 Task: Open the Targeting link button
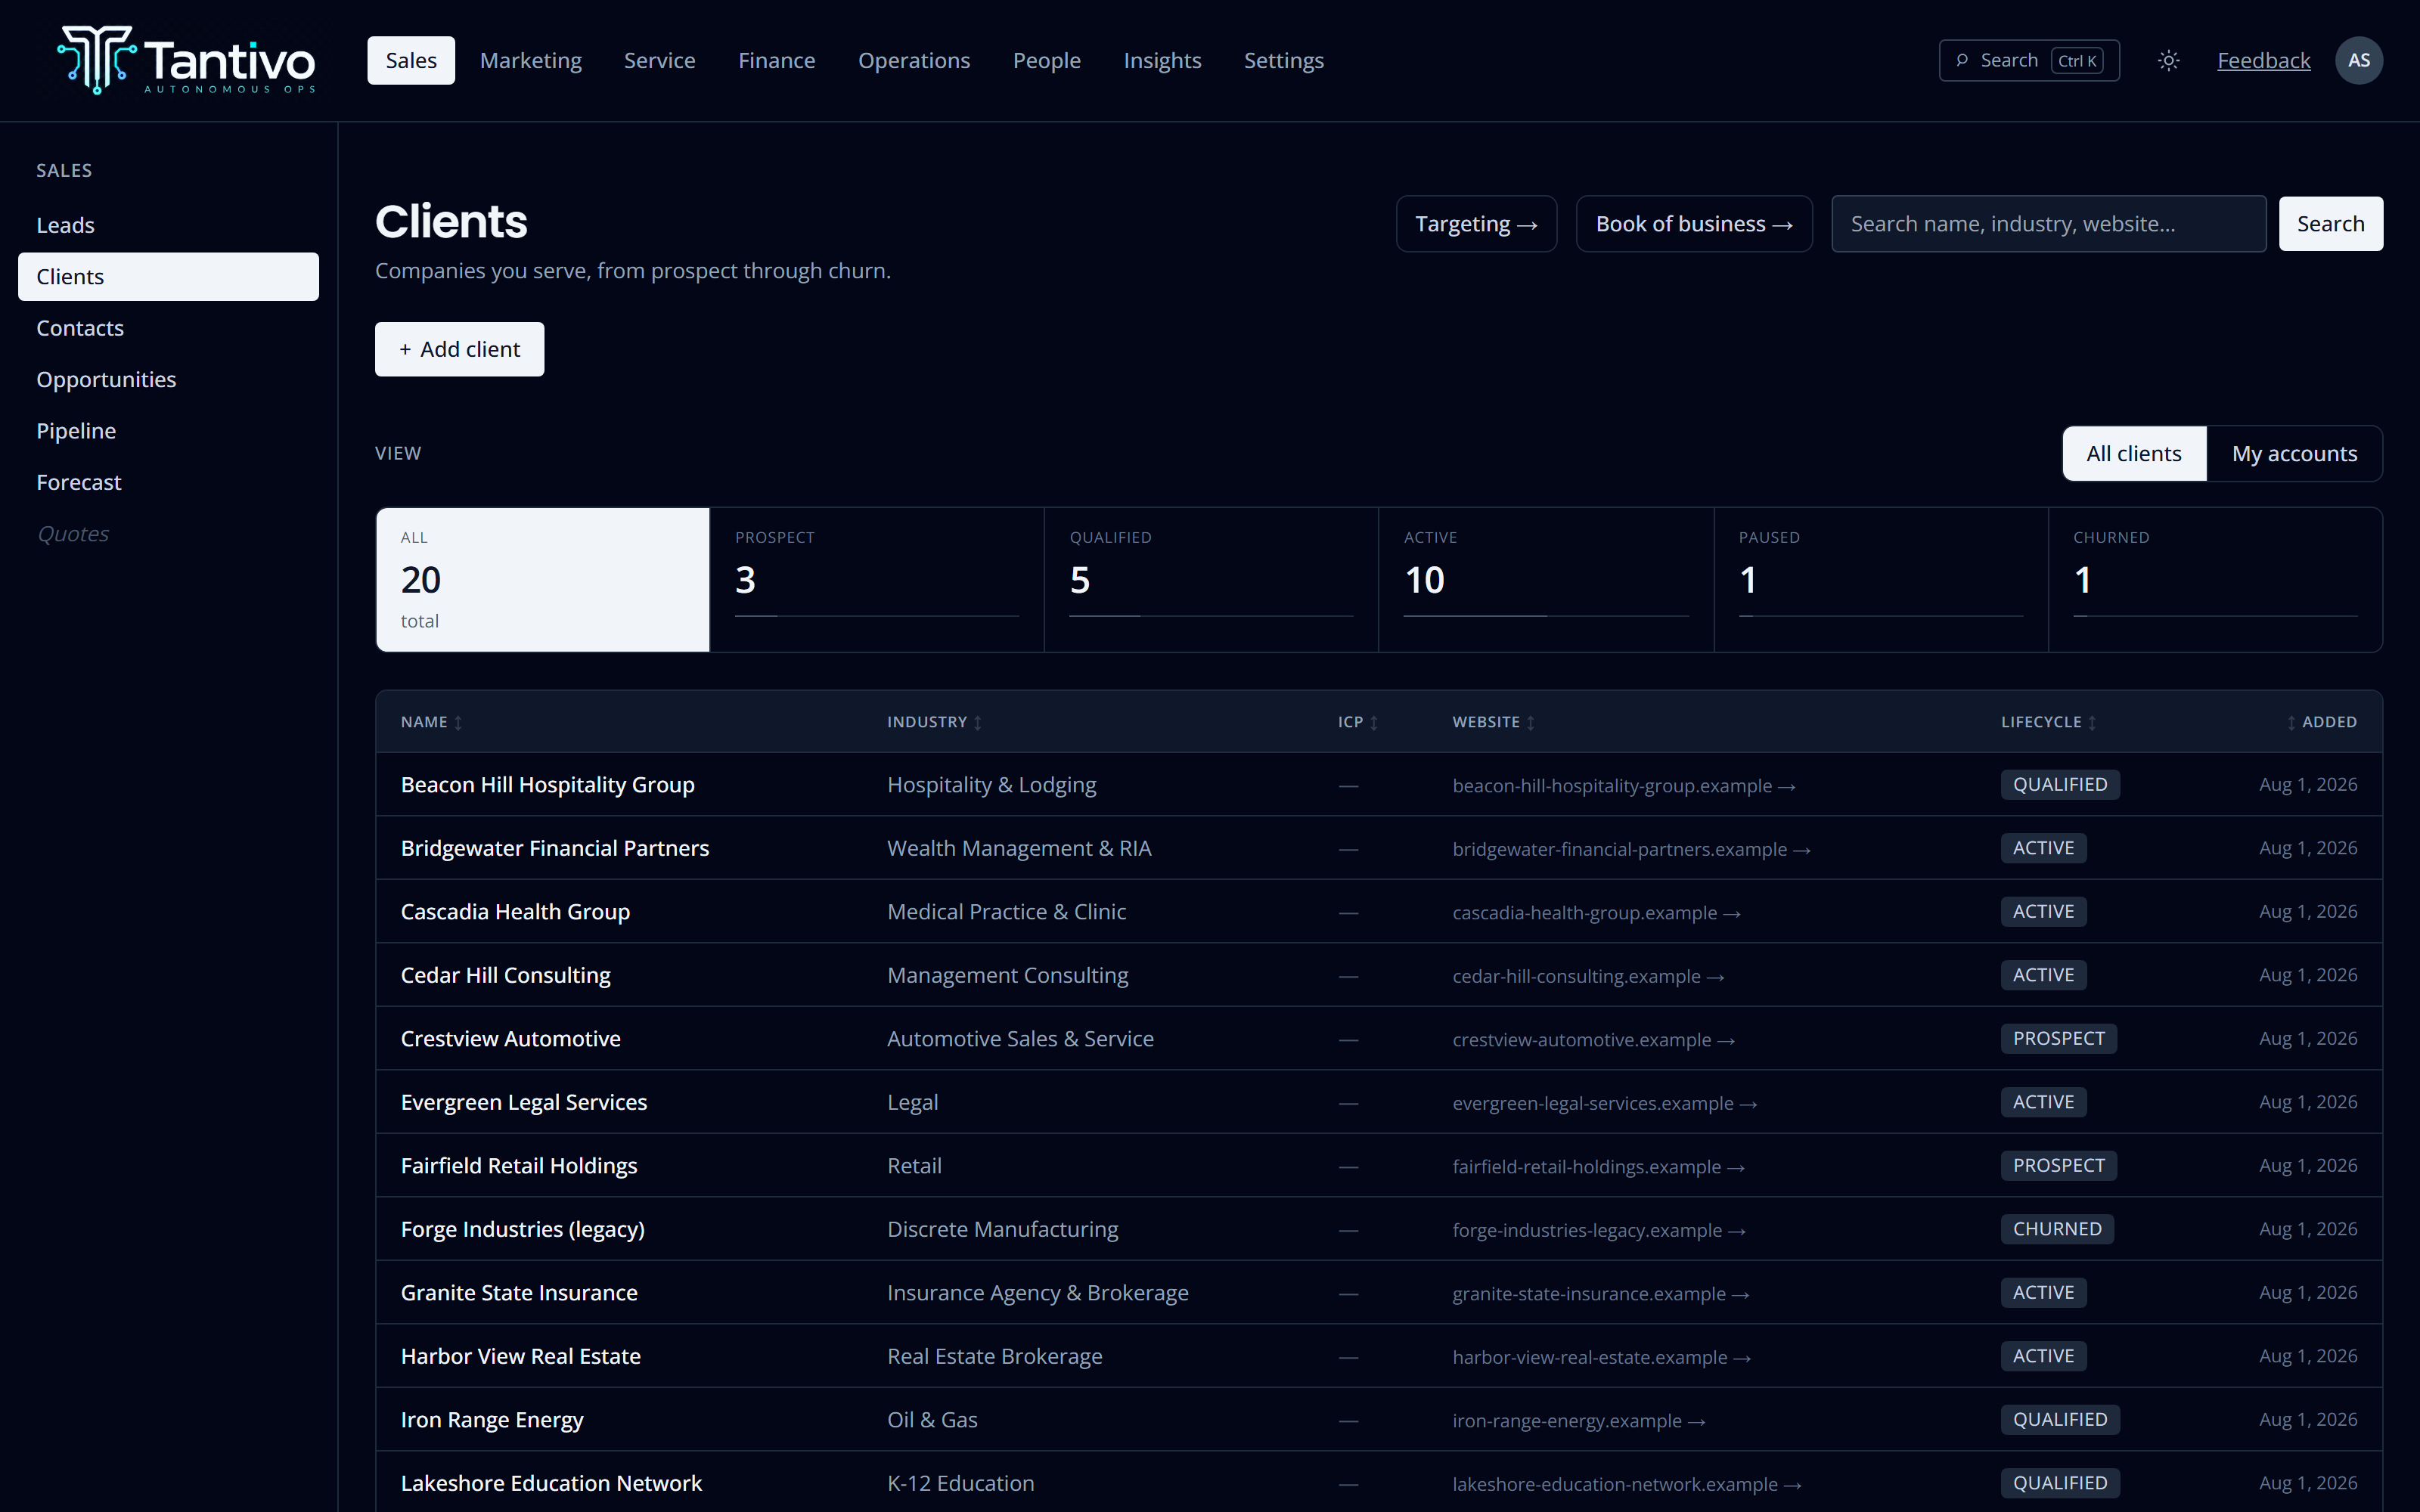pos(1476,224)
